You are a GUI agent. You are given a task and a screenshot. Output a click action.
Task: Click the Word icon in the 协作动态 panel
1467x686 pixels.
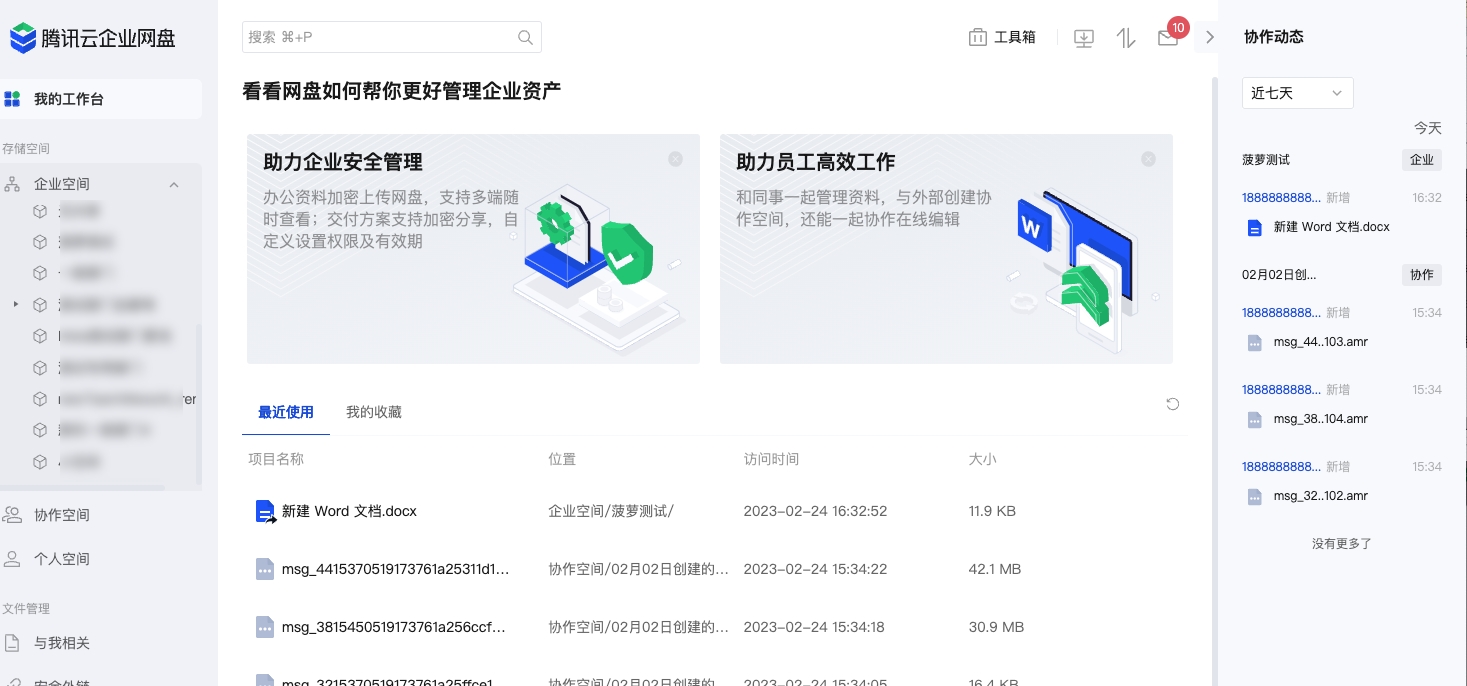pyautogui.click(x=1255, y=228)
